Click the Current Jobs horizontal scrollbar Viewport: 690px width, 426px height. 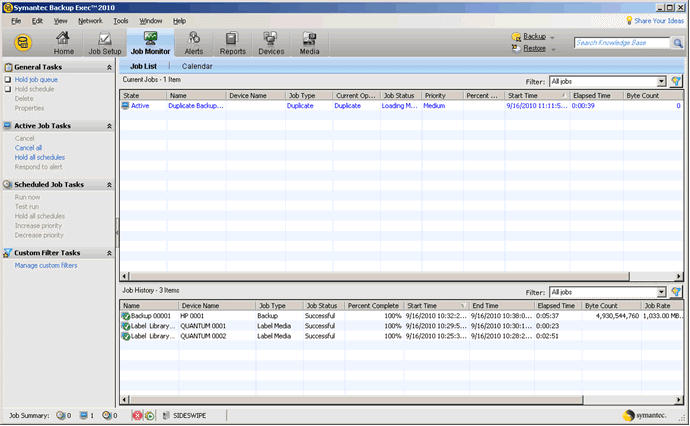click(379, 276)
